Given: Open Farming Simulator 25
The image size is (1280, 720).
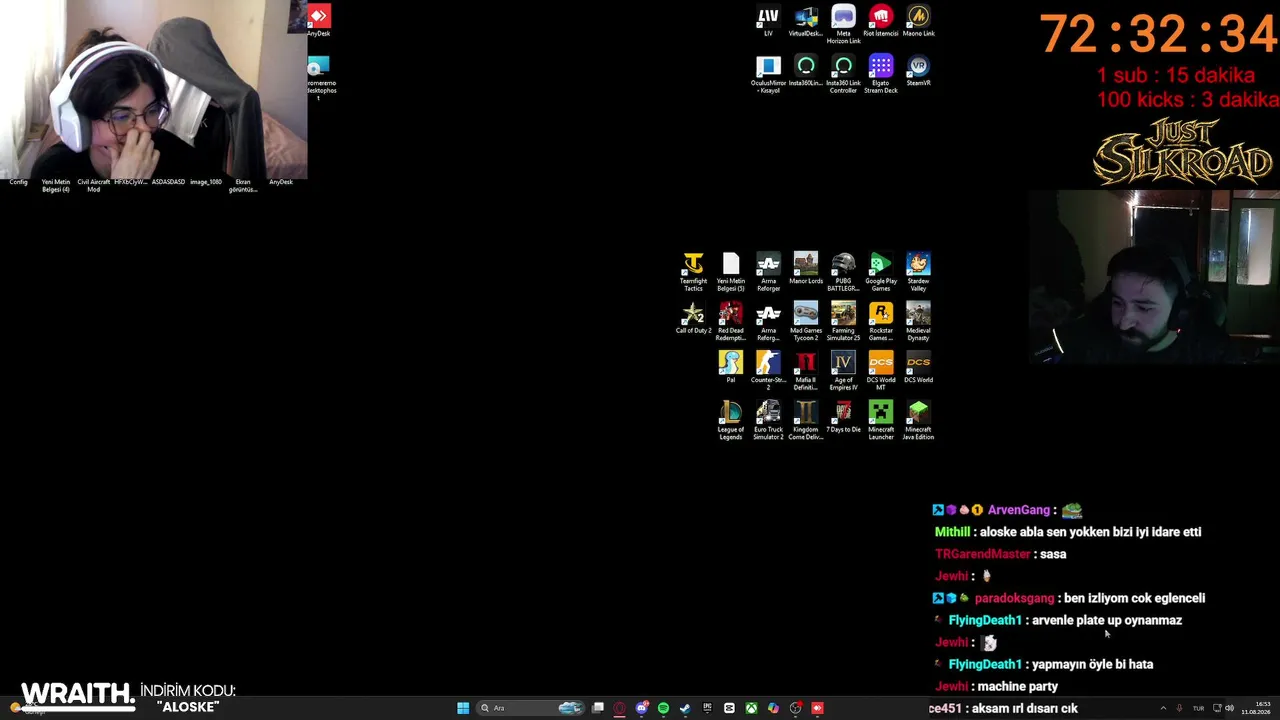Looking at the screenshot, I should 843,322.
